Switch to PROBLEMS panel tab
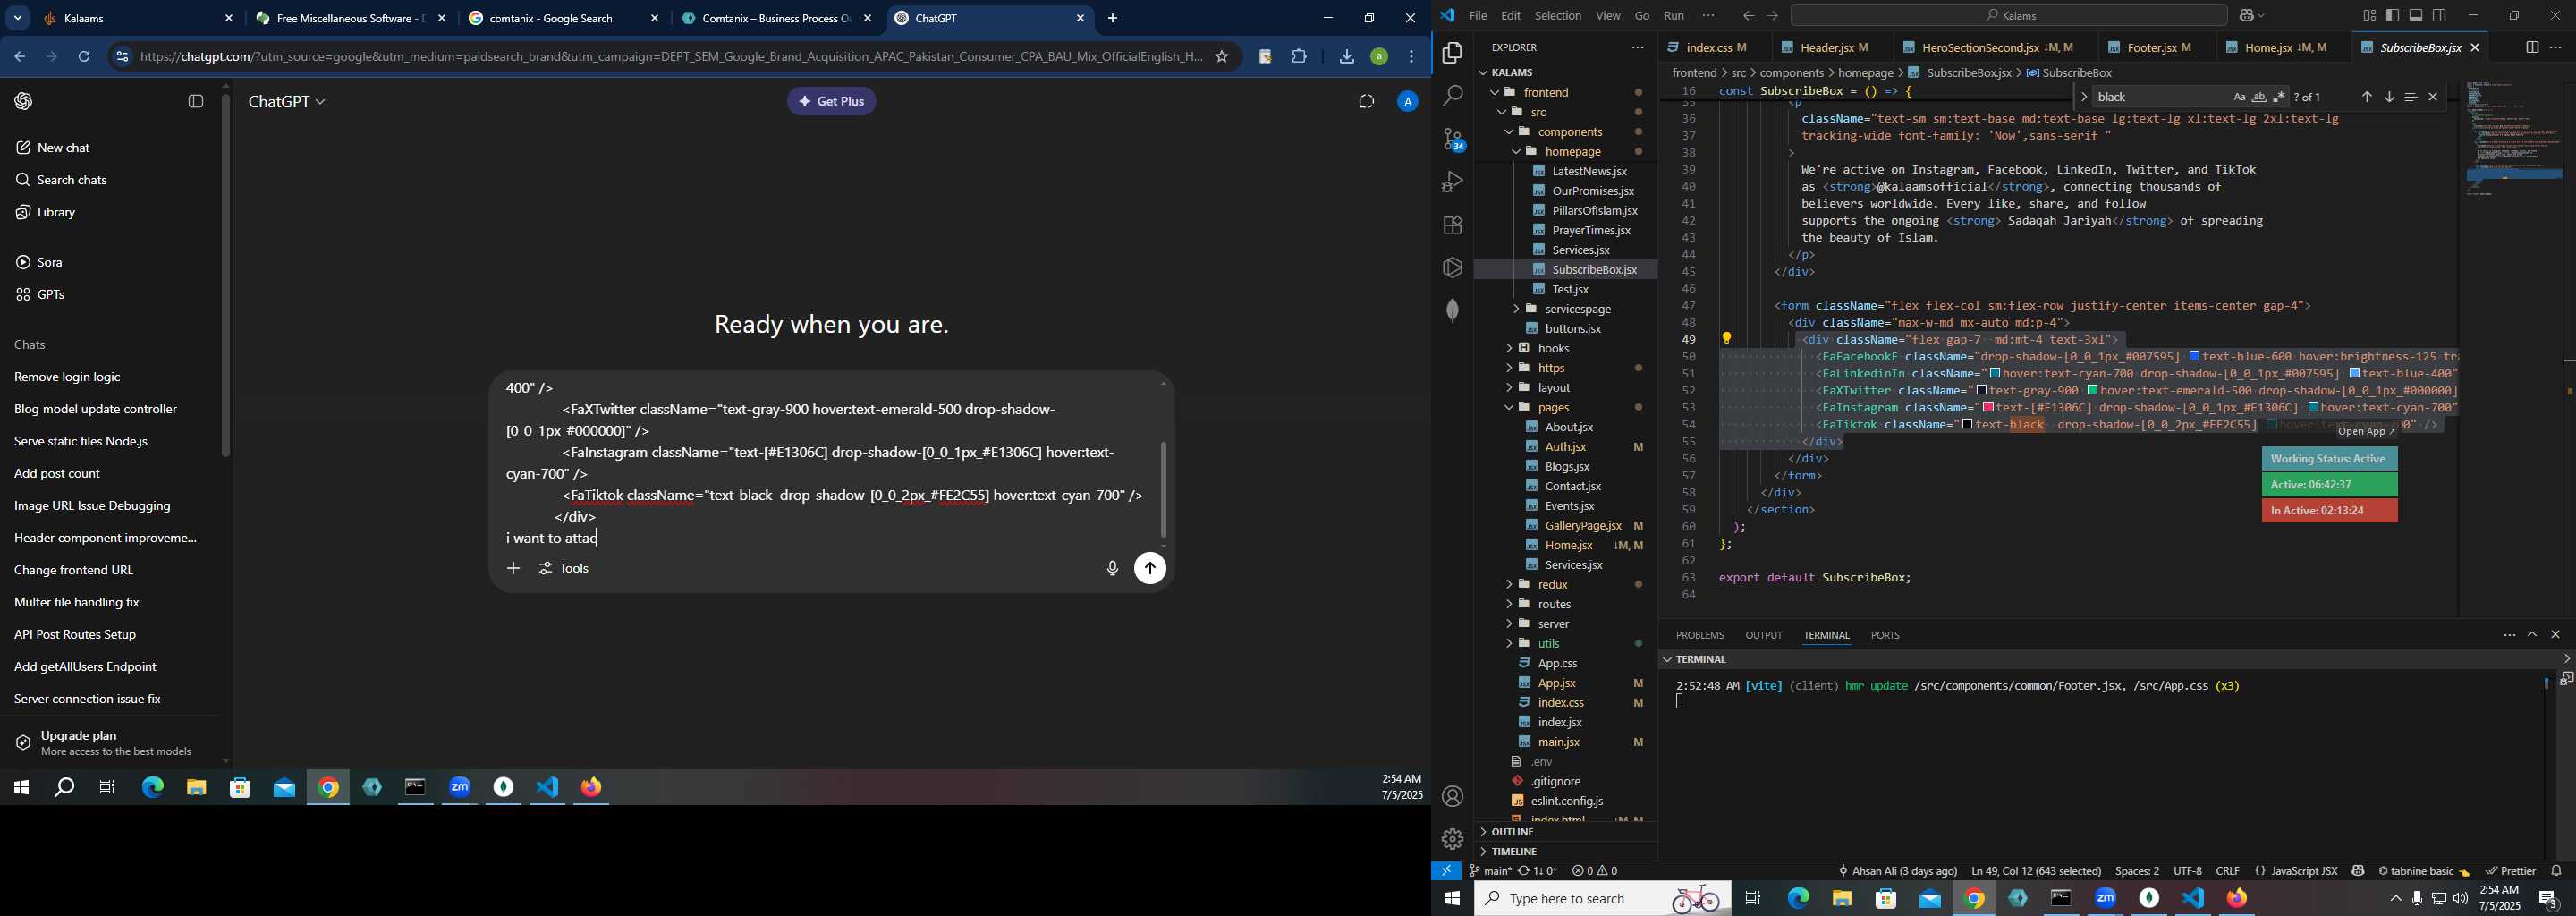 point(1699,636)
